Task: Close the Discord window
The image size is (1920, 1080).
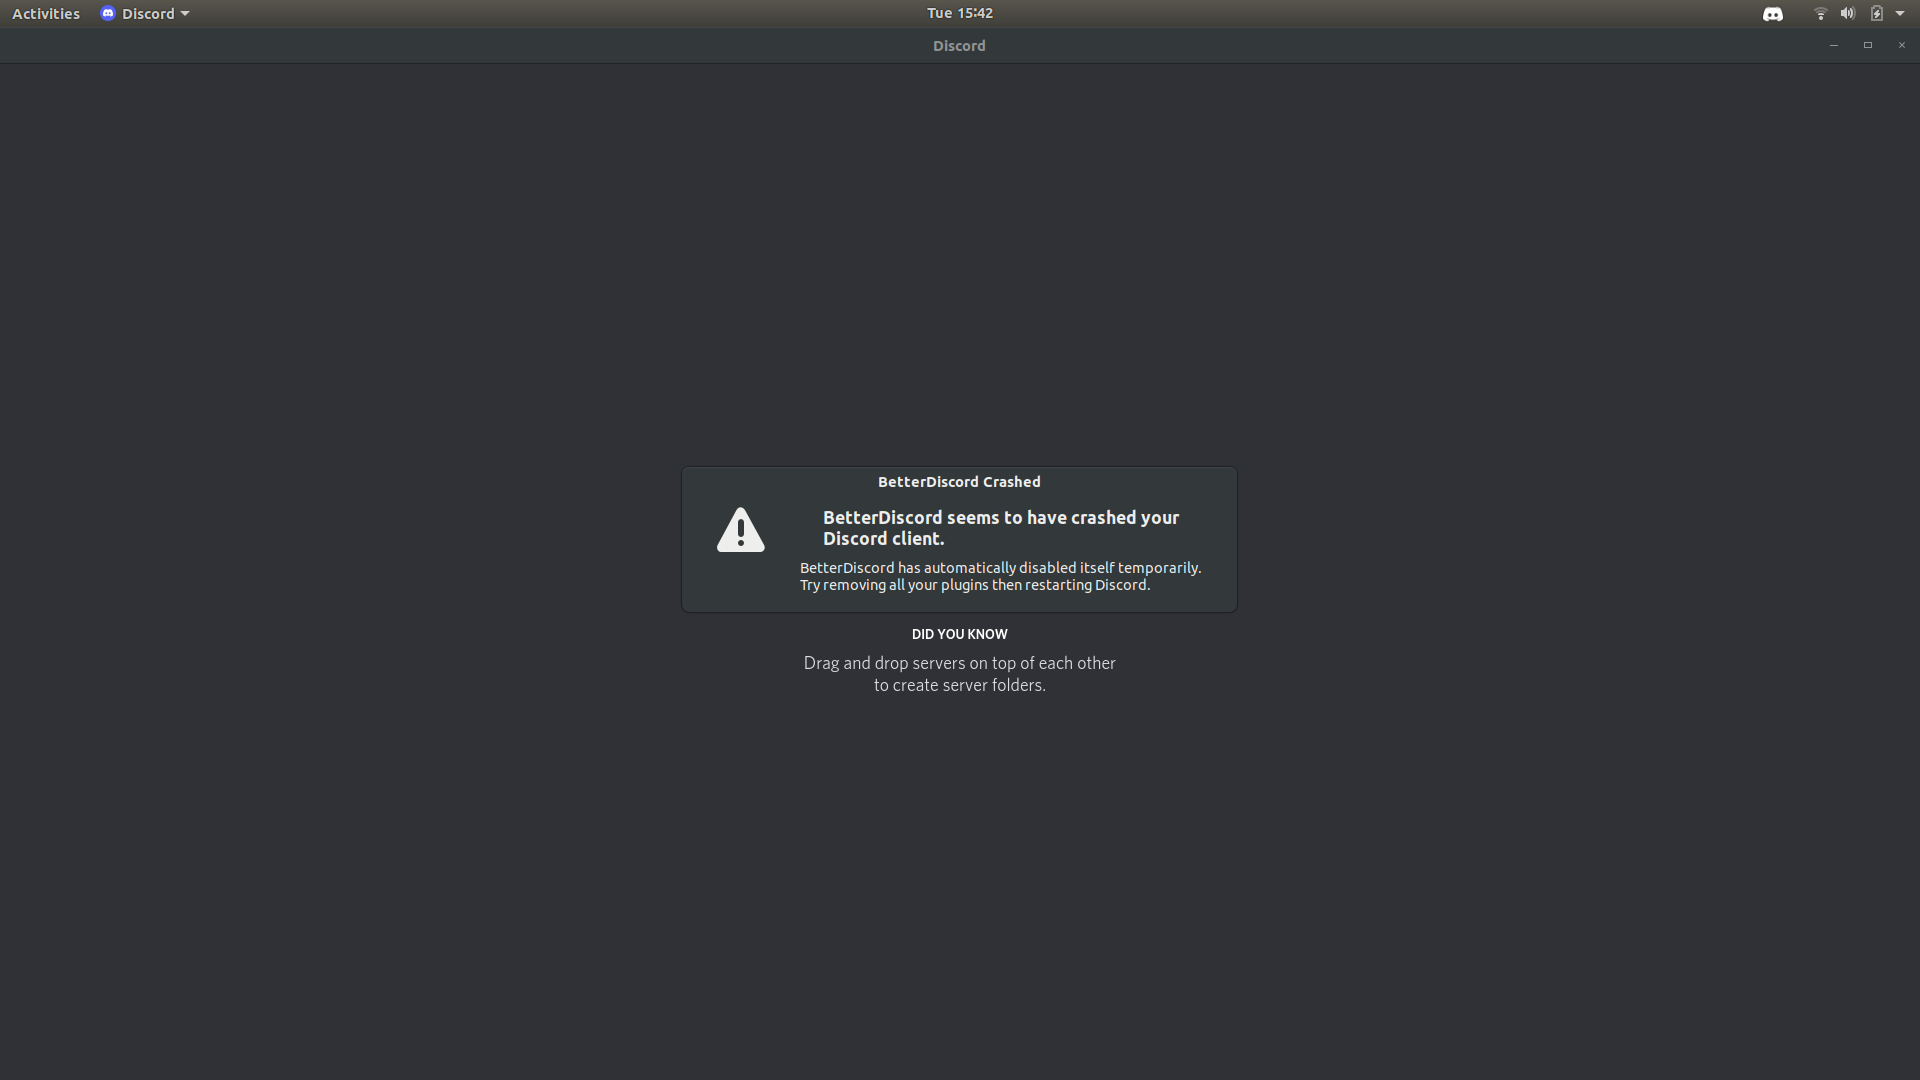Action: (x=1901, y=45)
